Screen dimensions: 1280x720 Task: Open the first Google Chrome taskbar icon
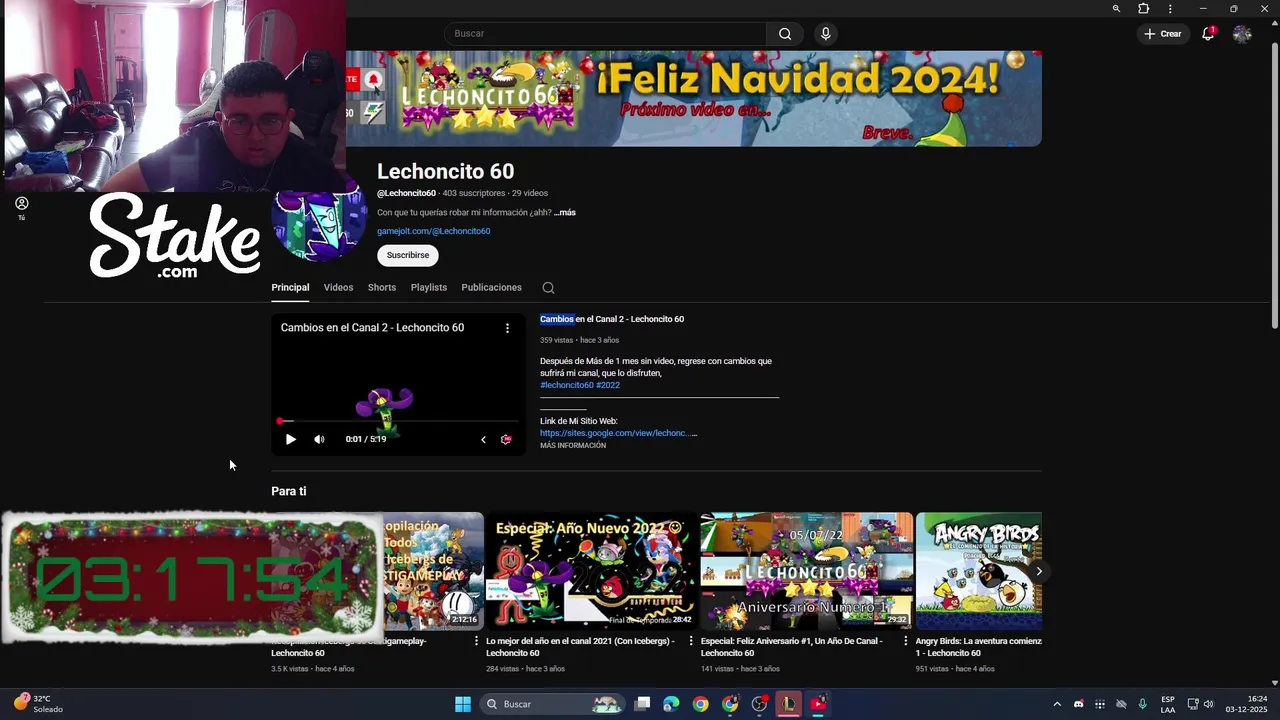click(701, 704)
